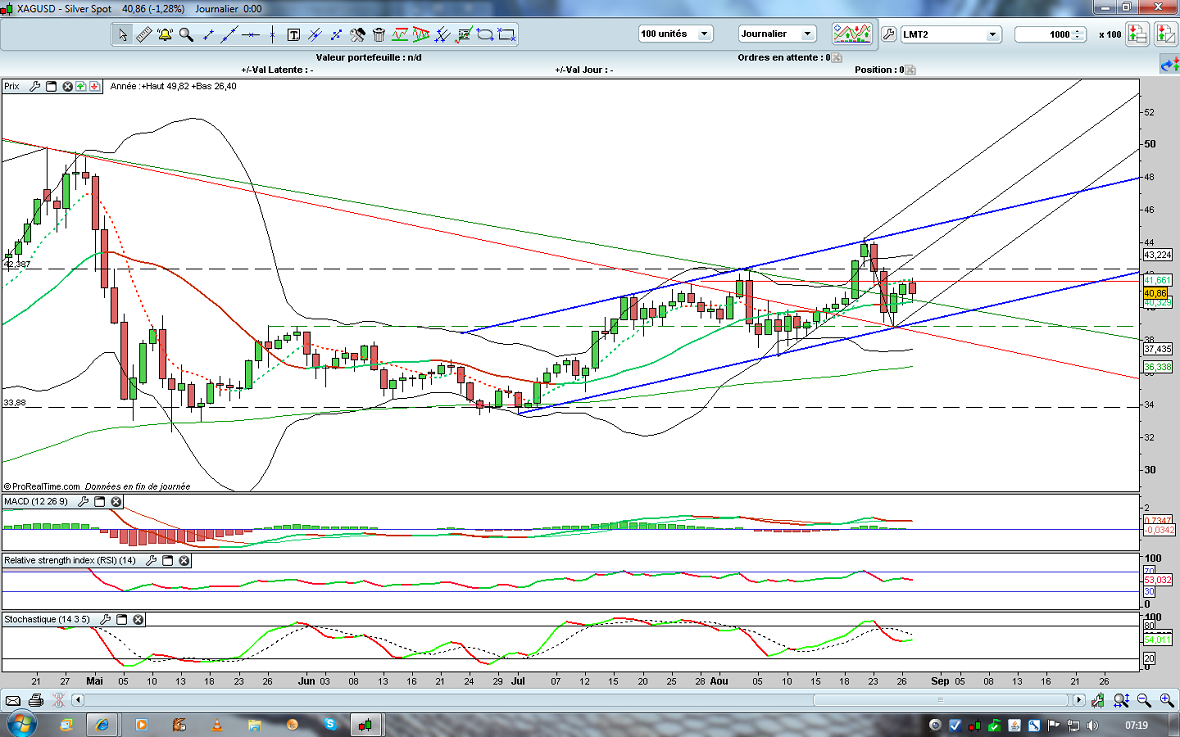
Task: Activate the magnifier zoom tool
Action: pyautogui.click(x=186, y=34)
